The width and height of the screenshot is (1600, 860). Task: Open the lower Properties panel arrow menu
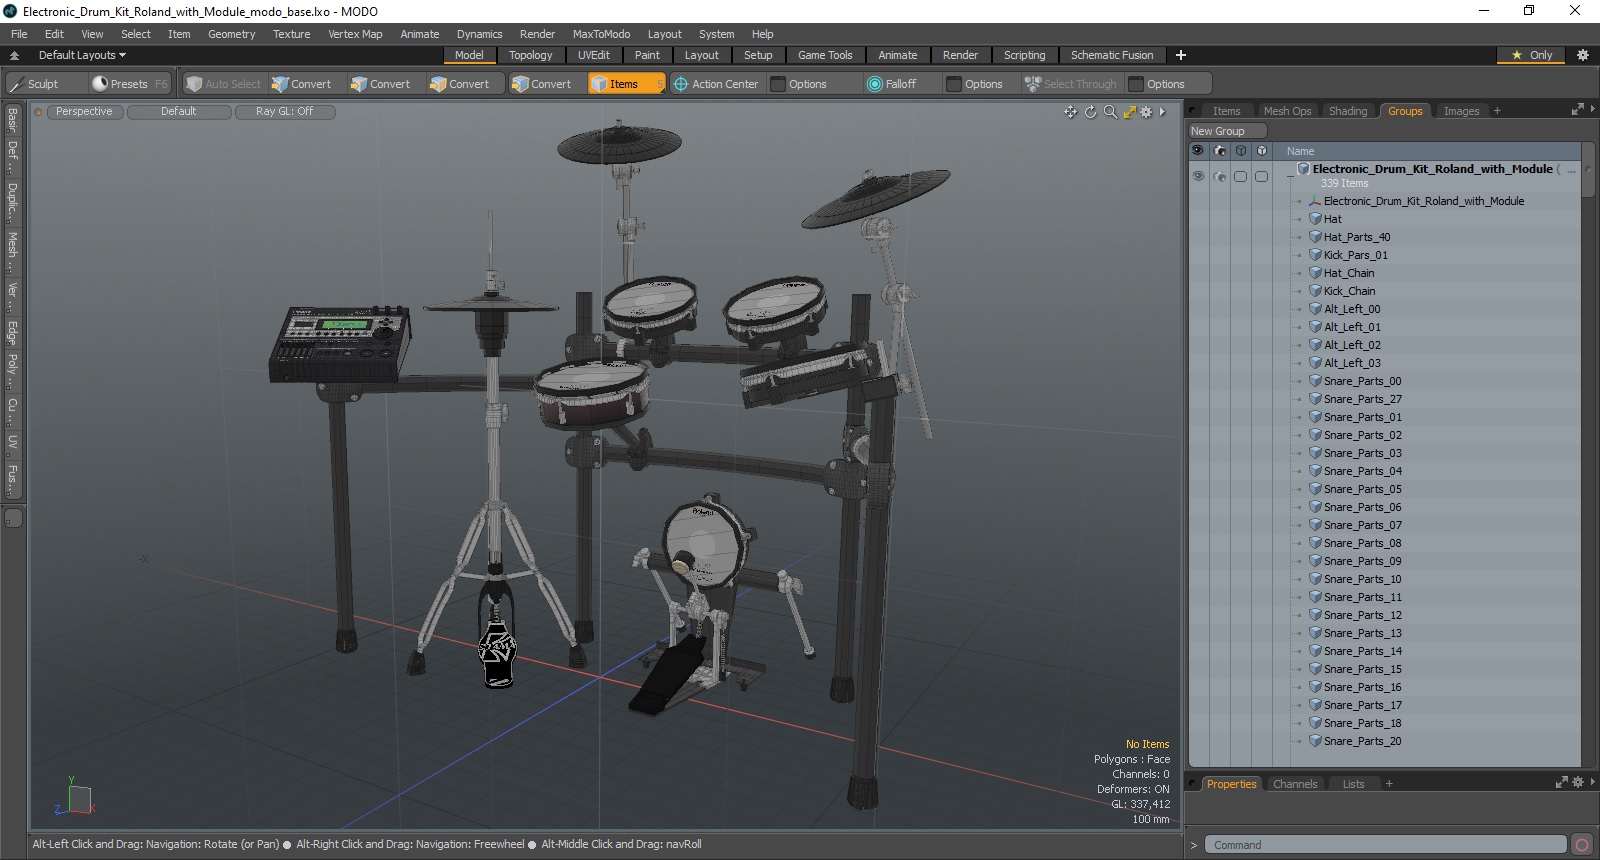[1592, 782]
